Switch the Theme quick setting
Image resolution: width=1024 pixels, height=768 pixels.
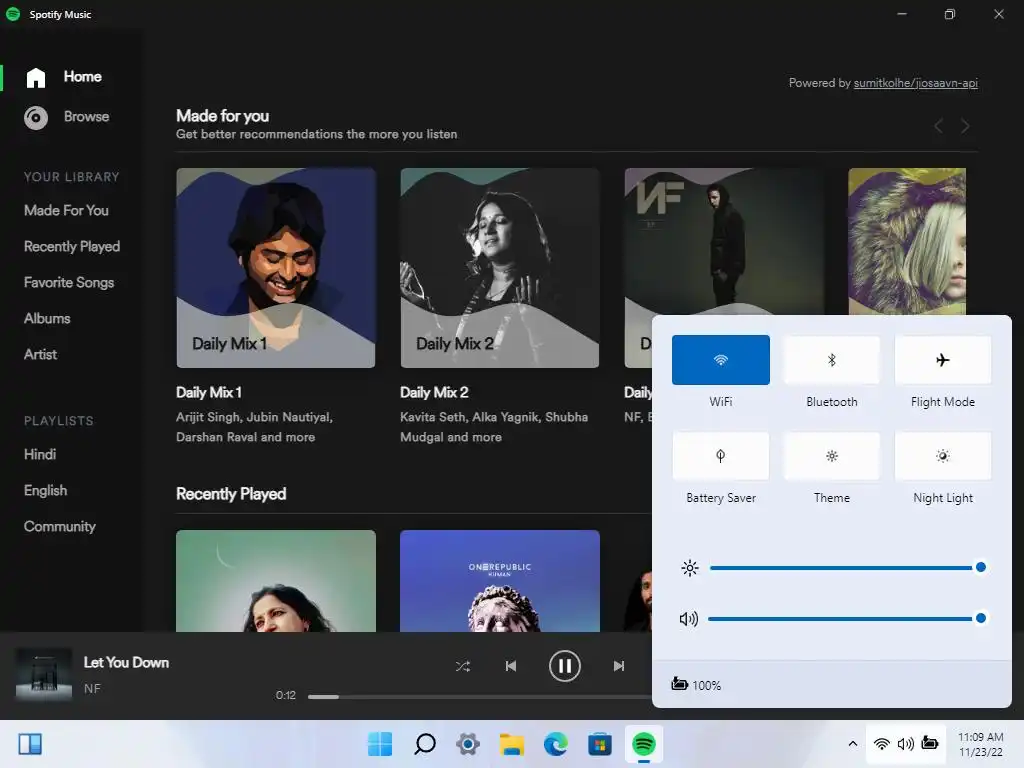[x=832, y=456]
